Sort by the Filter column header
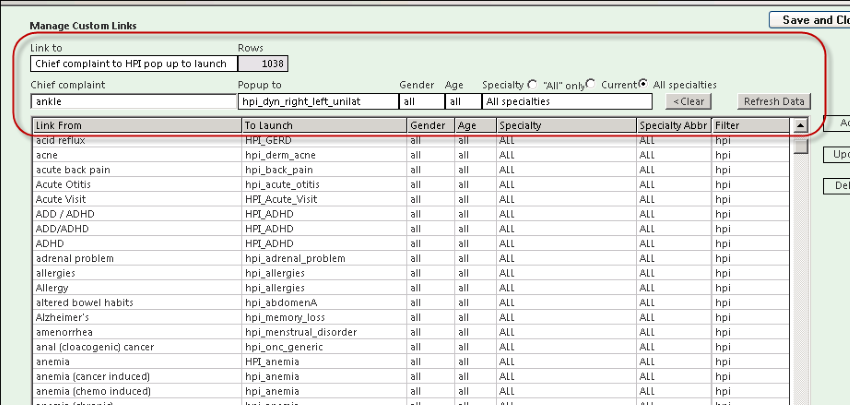The image size is (850, 405). pos(751,126)
